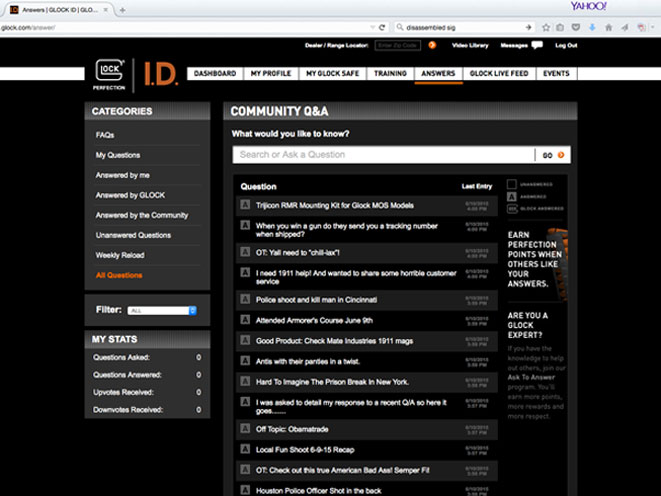
Task: Click answered icon beside Trijicon RMR question
Action: (245, 205)
